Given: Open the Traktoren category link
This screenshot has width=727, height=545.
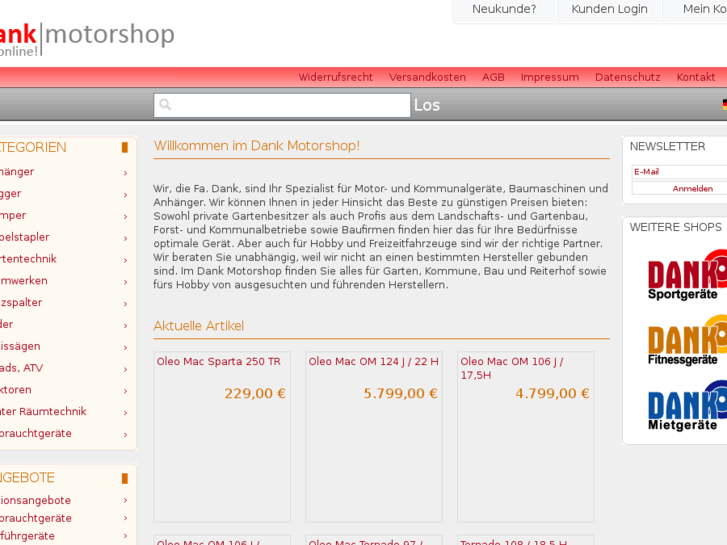Looking at the screenshot, I should click(x=16, y=390).
